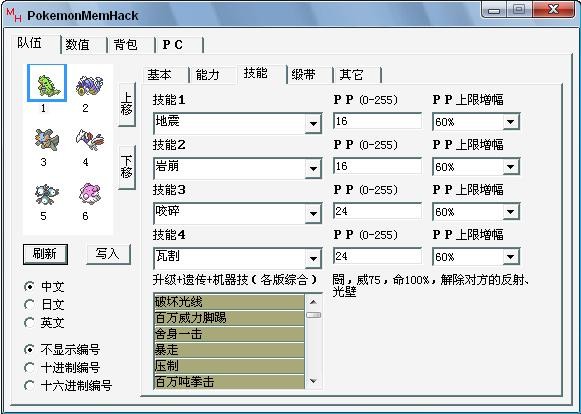The image size is (581, 414).
Task: Switch to the PC tab
Action: [179, 45]
